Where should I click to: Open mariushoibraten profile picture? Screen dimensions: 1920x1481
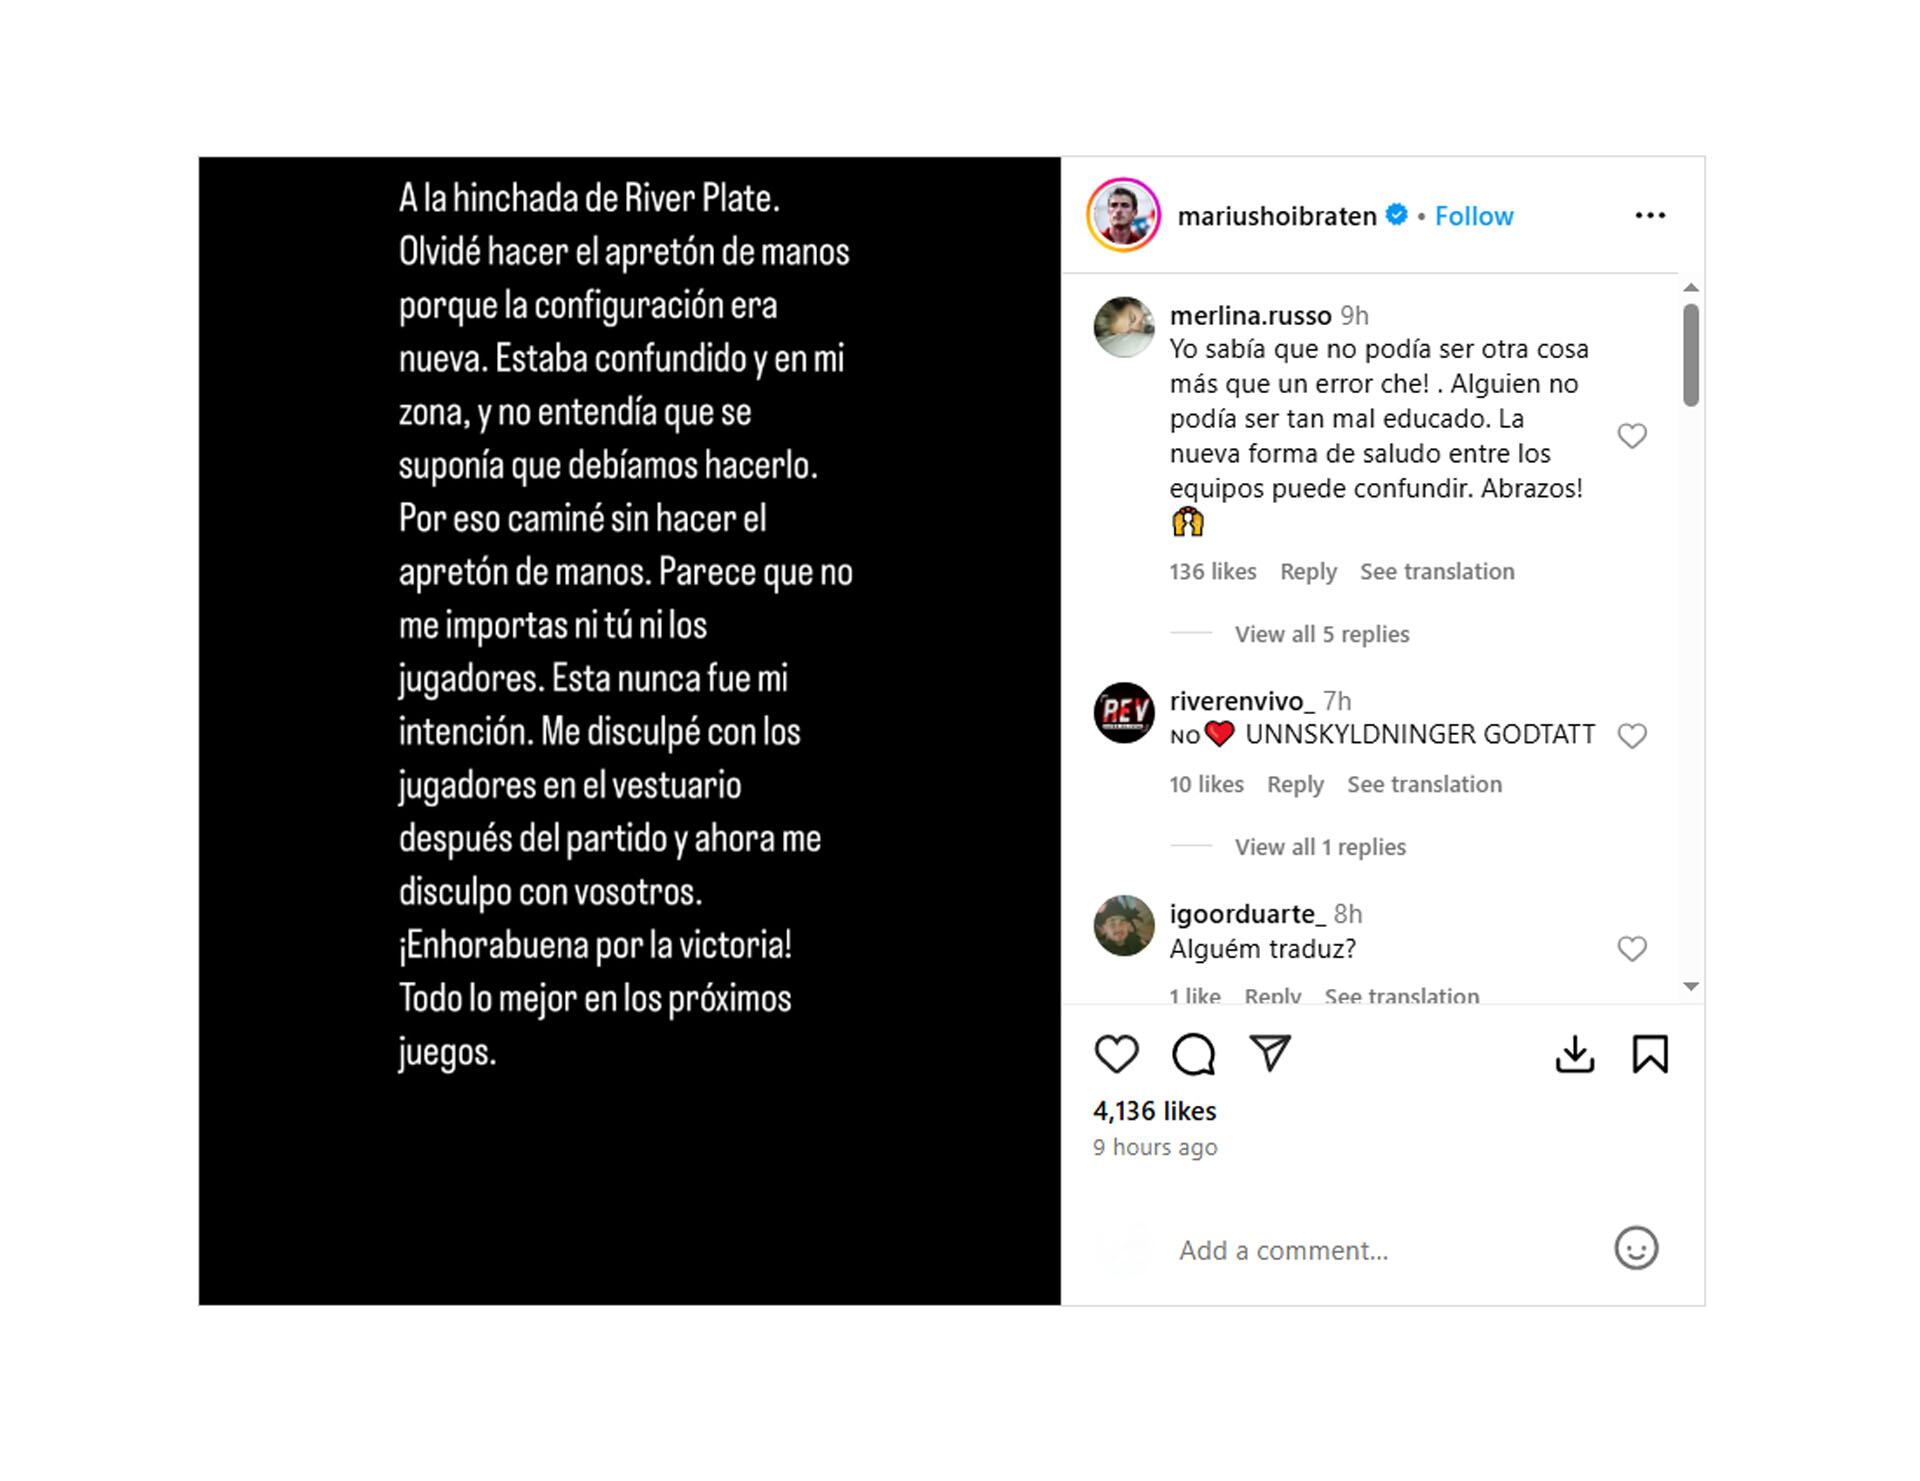[1123, 215]
